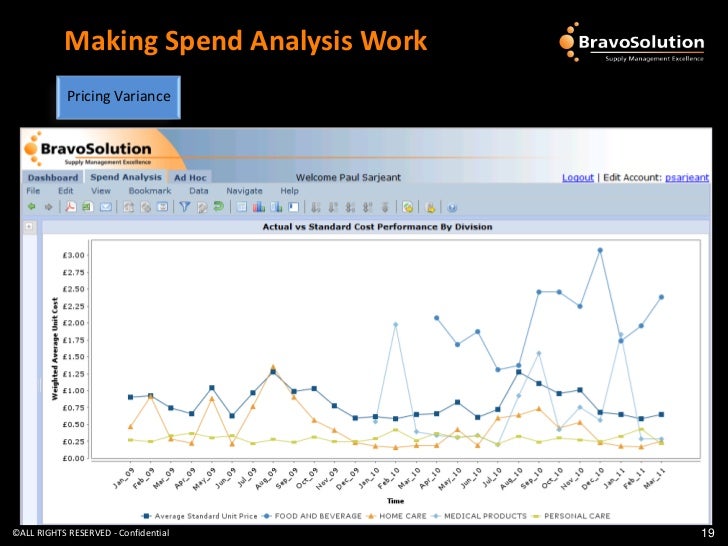
Task: Click the blue chart-with-table icon
Action: pyautogui.click(x=276, y=207)
